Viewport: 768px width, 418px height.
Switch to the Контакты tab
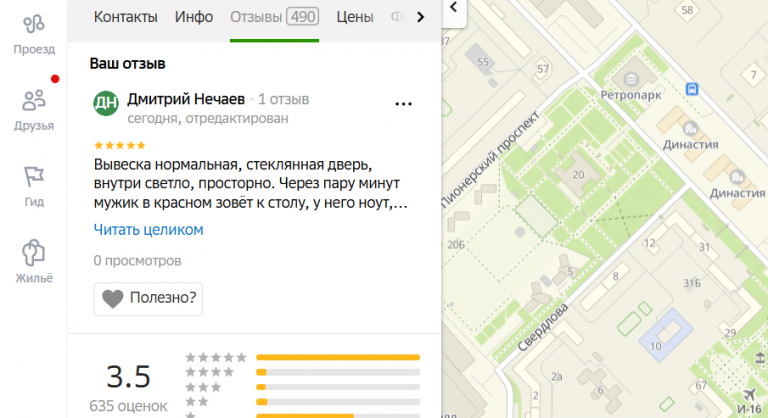(x=125, y=17)
